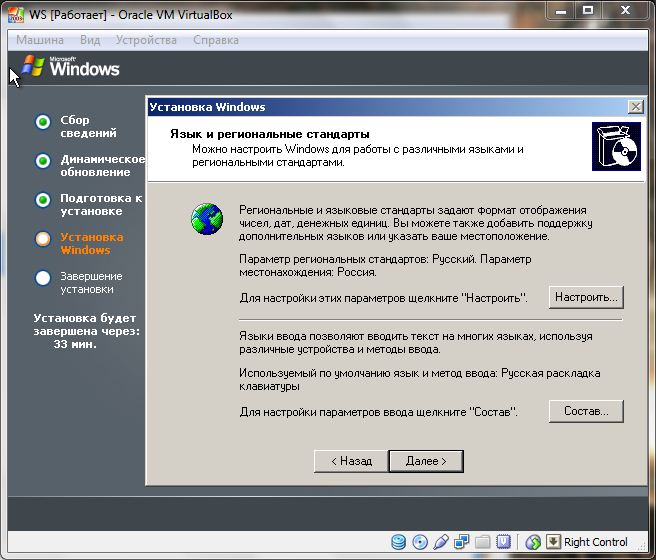Click the optical CD drive status icon
The image size is (656, 560).
420,542
